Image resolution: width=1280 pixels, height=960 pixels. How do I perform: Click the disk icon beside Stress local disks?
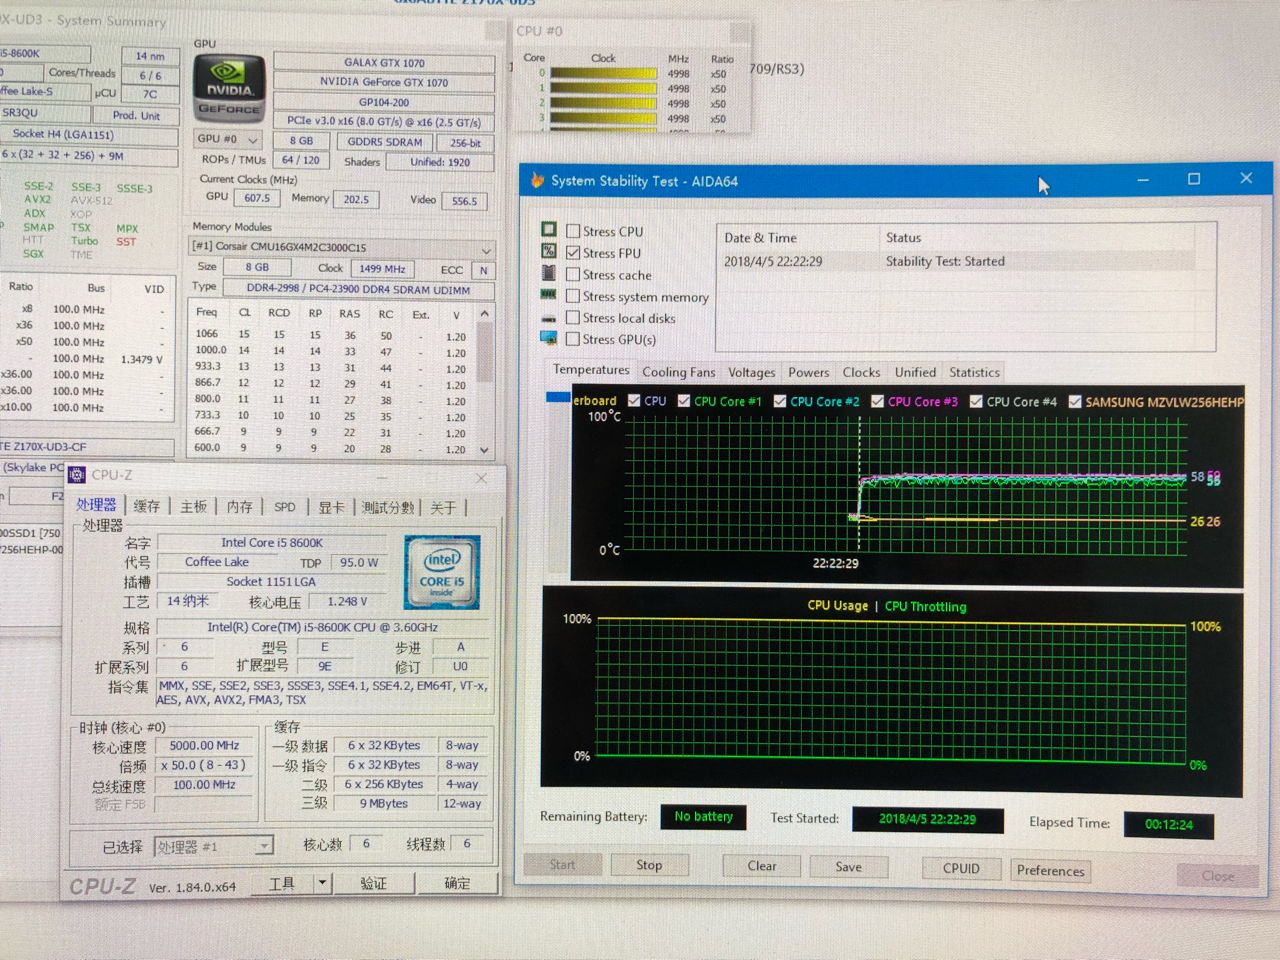tap(549, 317)
